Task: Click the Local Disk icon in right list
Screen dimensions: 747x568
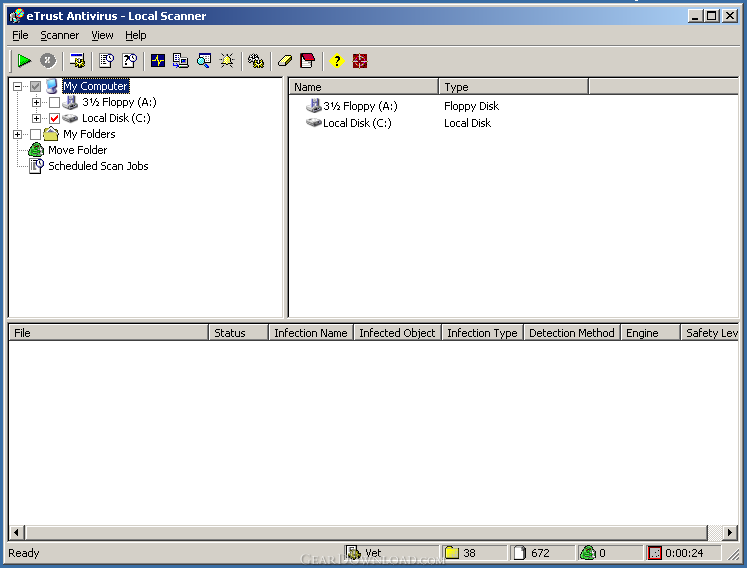Action: tap(313, 123)
